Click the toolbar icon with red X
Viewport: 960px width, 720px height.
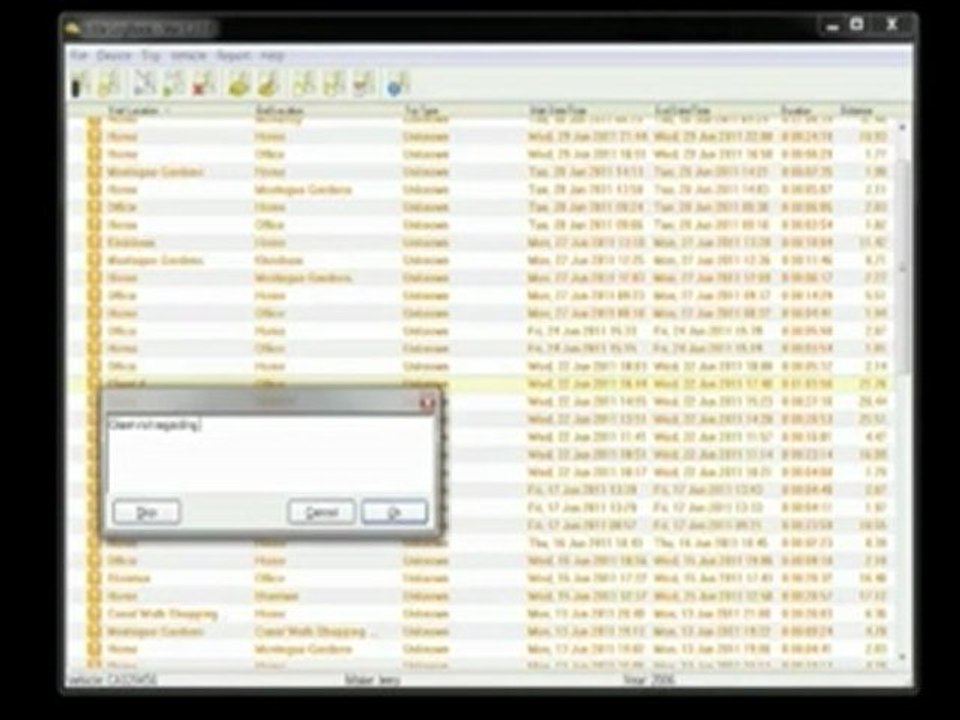point(204,84)
